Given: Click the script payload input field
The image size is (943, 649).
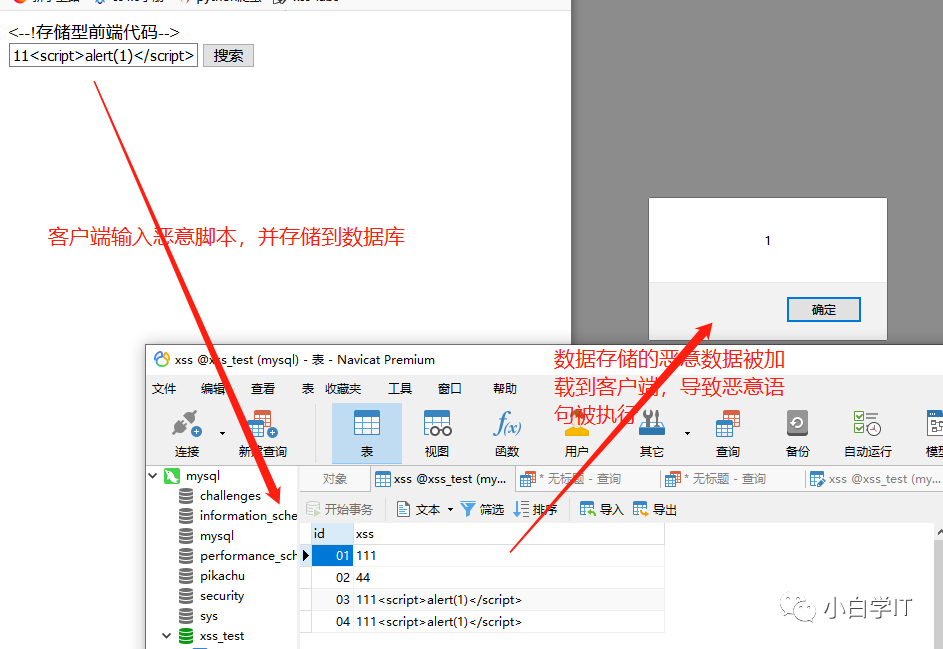Looking at the screenshot, I should pos(103,56).
